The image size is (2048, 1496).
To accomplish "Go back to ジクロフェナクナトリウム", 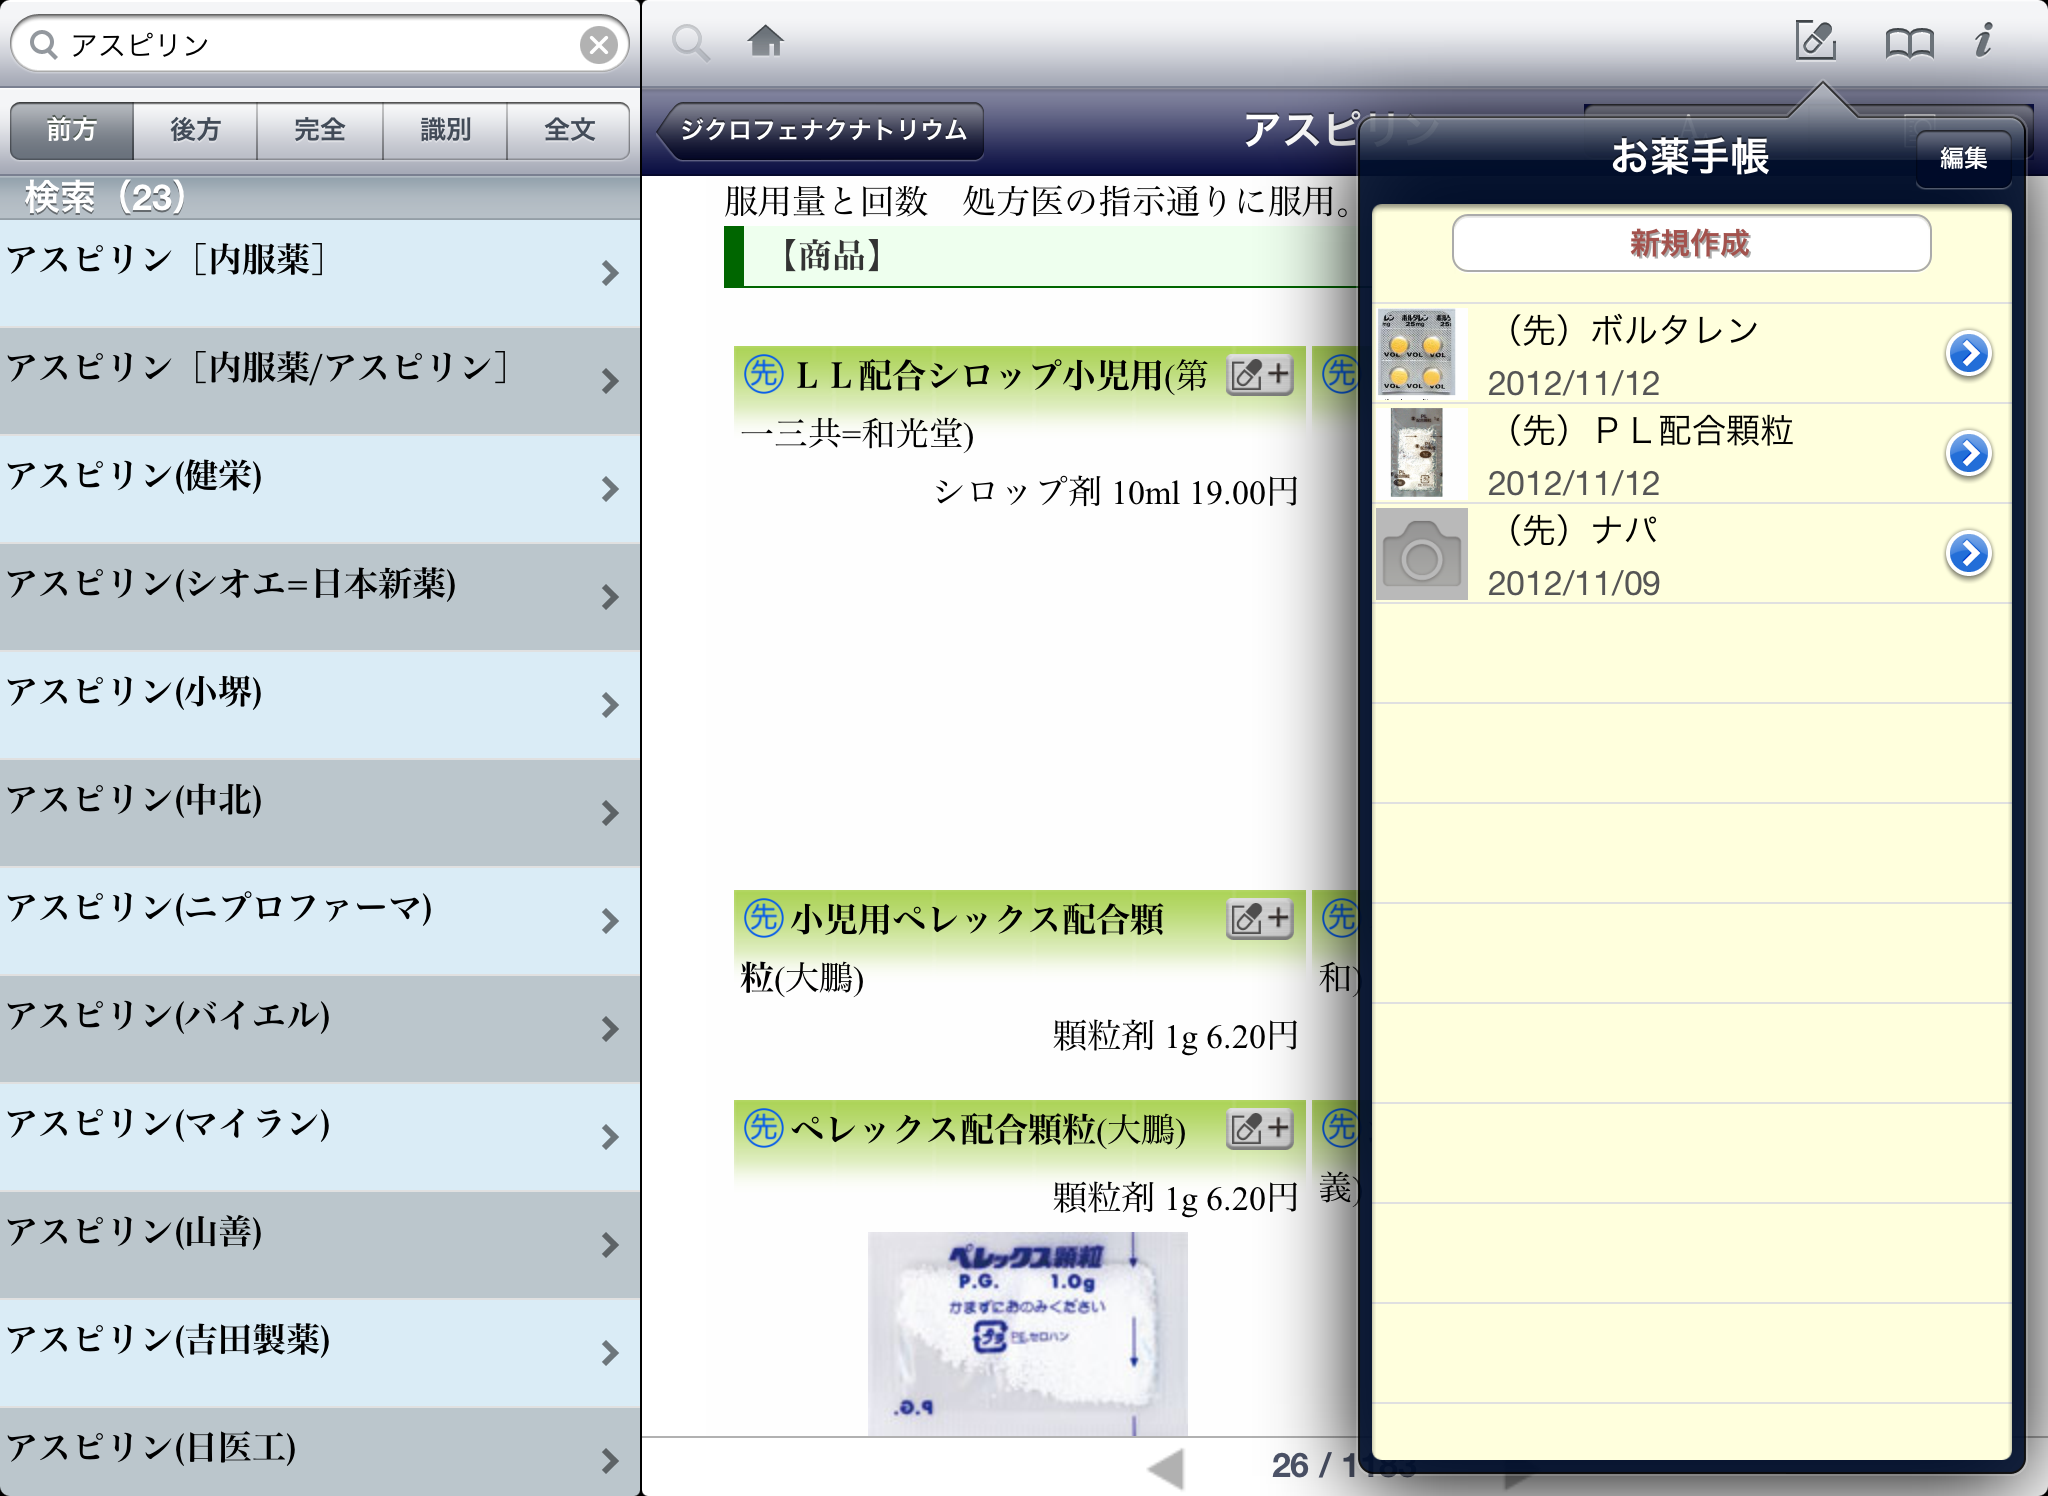I will coord(822,130).
